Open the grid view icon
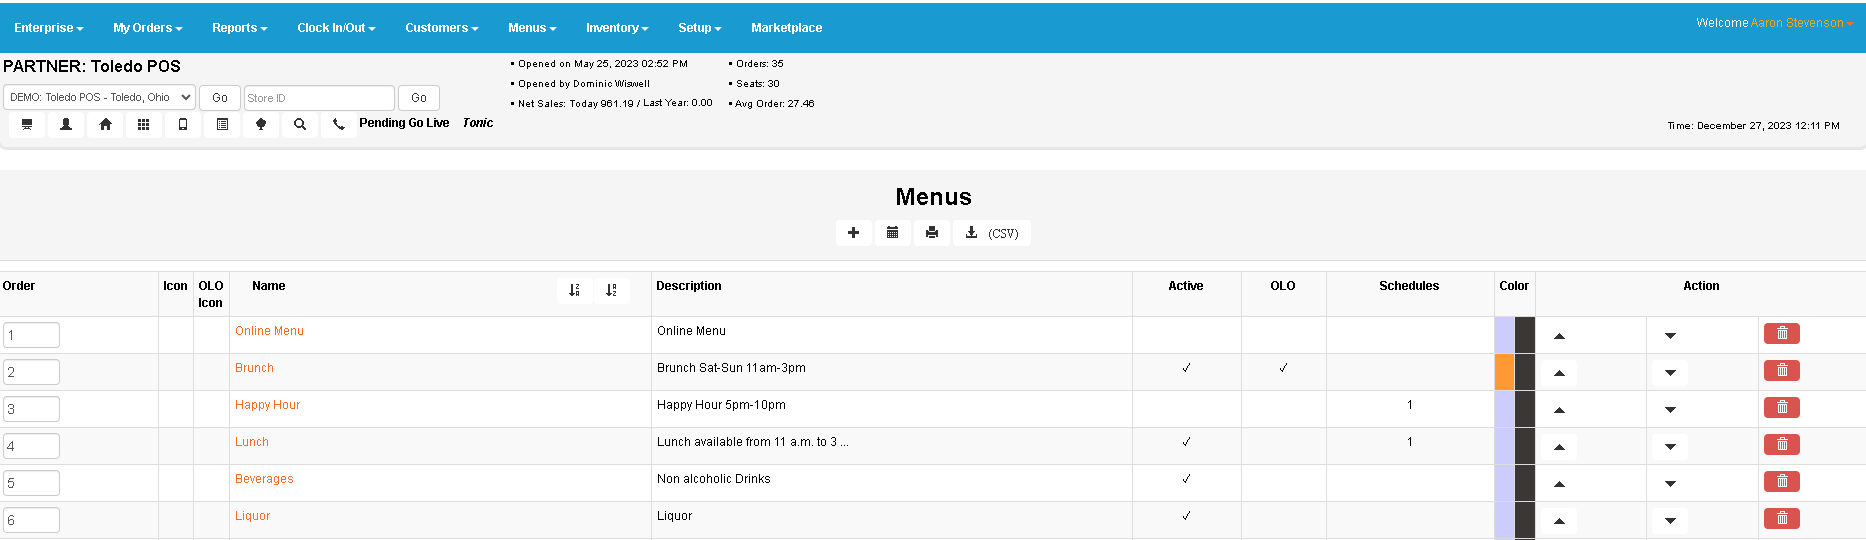 click(x=144, y=125)
